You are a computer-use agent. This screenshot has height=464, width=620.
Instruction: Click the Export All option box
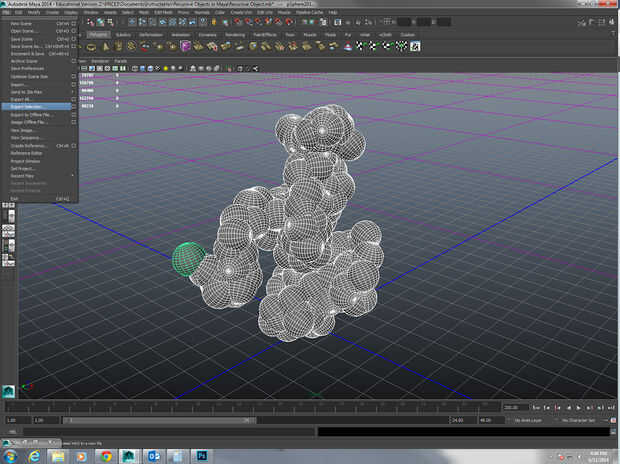[x=74, y=100]
